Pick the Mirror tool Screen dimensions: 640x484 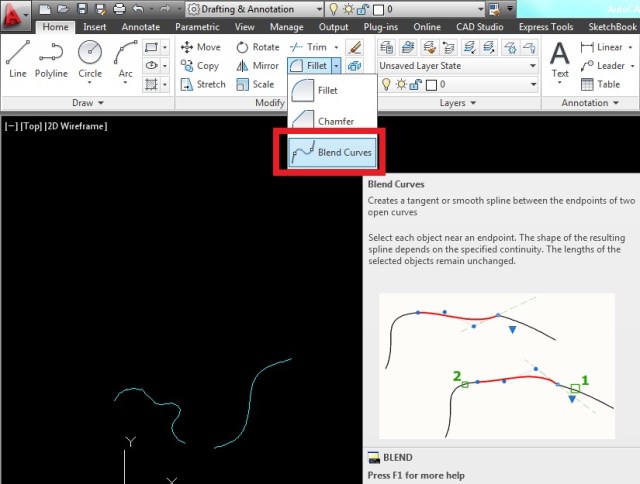tap(258, 66)
